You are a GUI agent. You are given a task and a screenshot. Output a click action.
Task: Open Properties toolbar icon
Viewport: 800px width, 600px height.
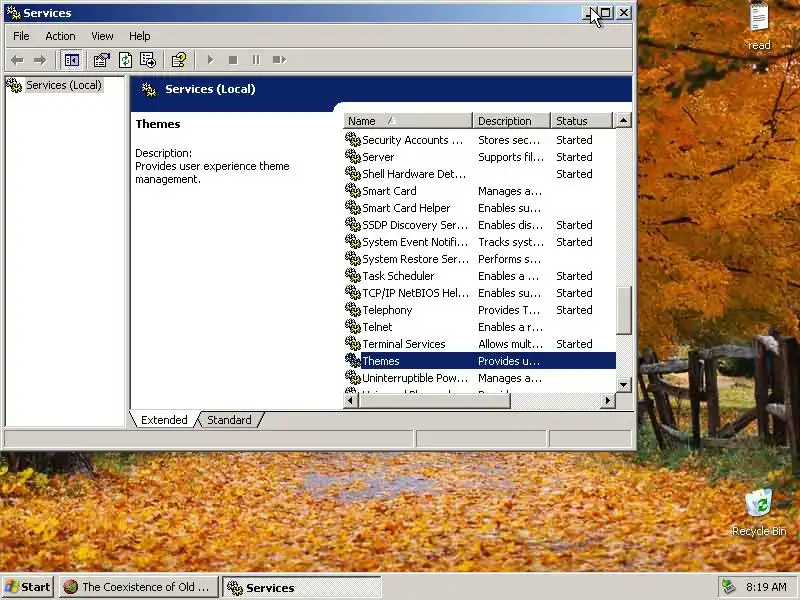(x=102, y=60)
